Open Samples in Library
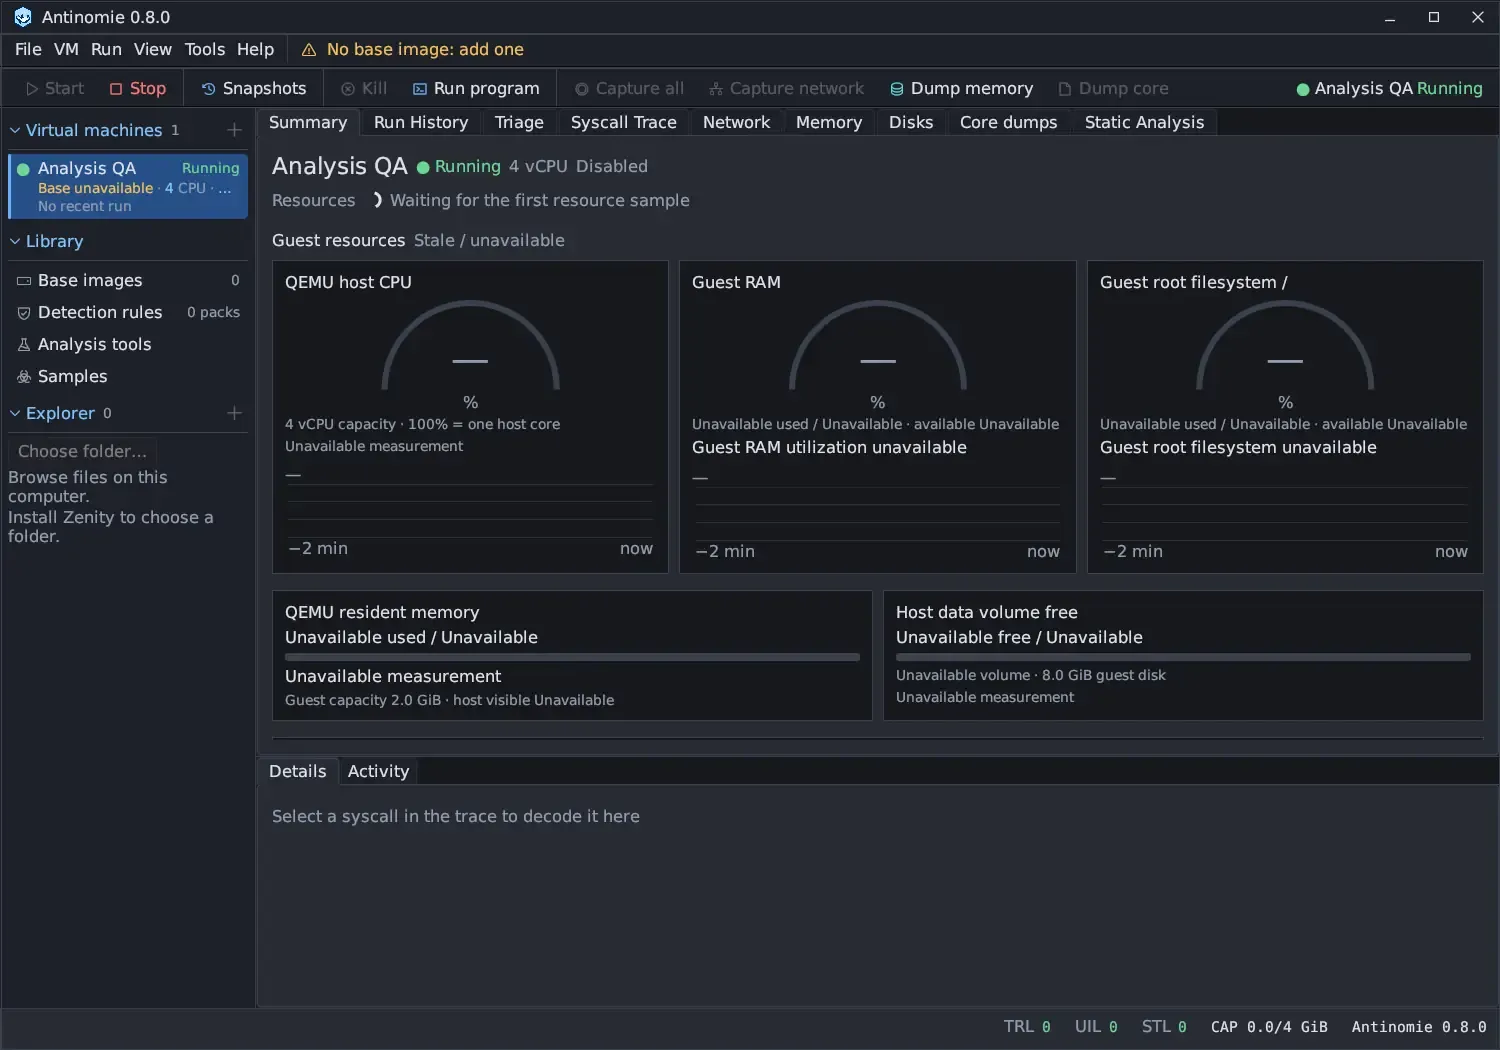Screen dimensions: 1500x1050 128,376
